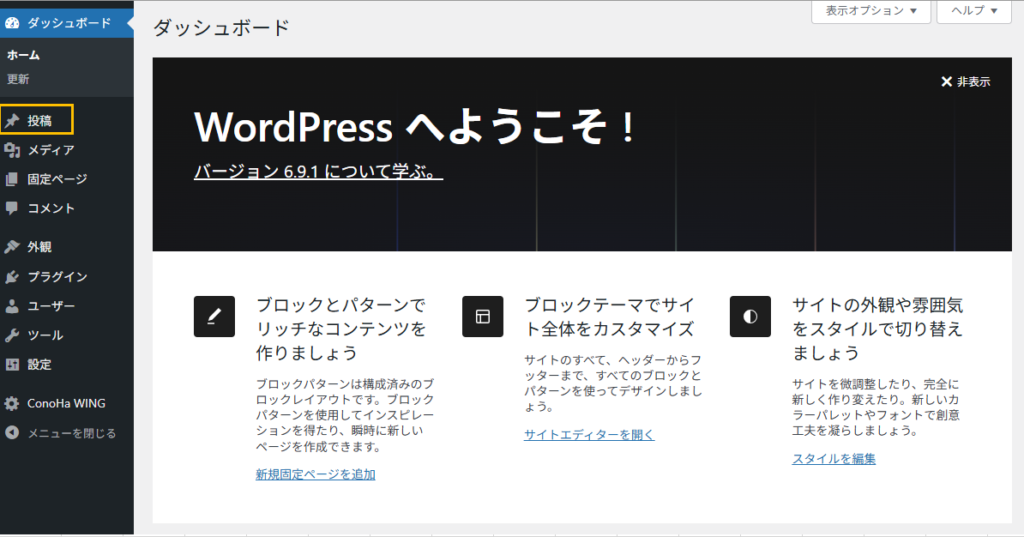
Task: Click the sliders icon beside 設定
Action: point(12,365)
